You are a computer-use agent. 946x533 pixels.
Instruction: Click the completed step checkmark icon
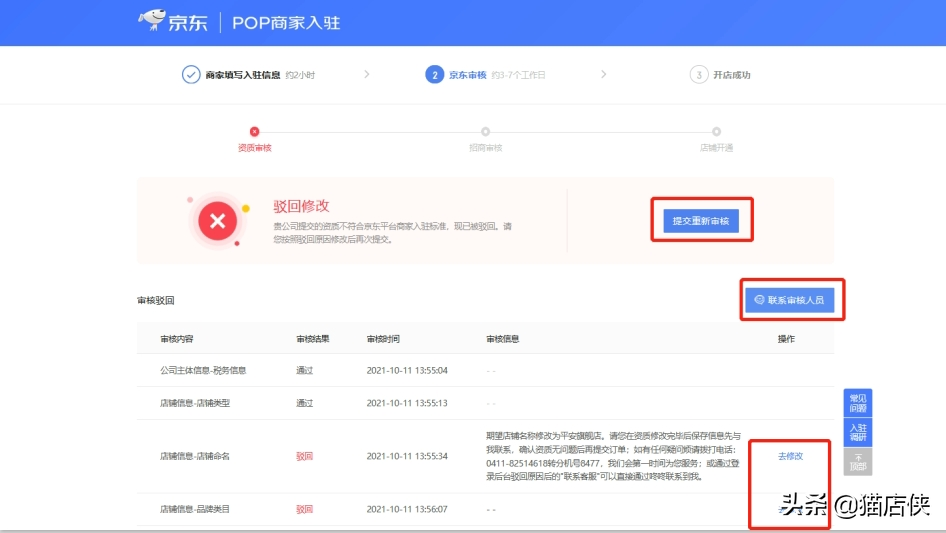pyautogui.click(x=191, y=75)
